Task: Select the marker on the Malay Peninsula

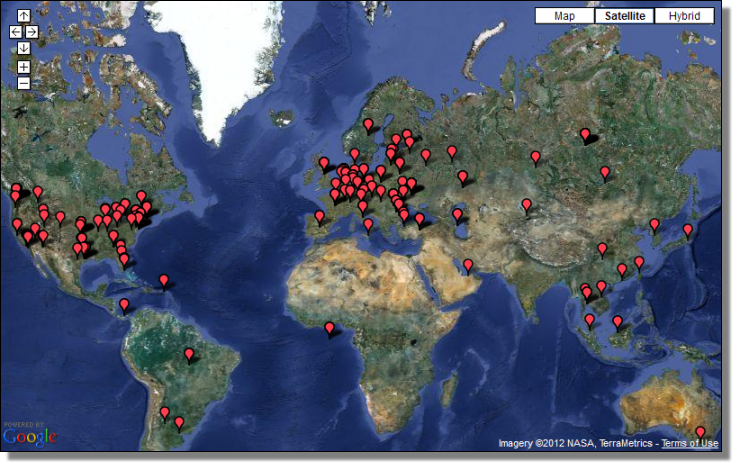Action: tap(590, 321)
